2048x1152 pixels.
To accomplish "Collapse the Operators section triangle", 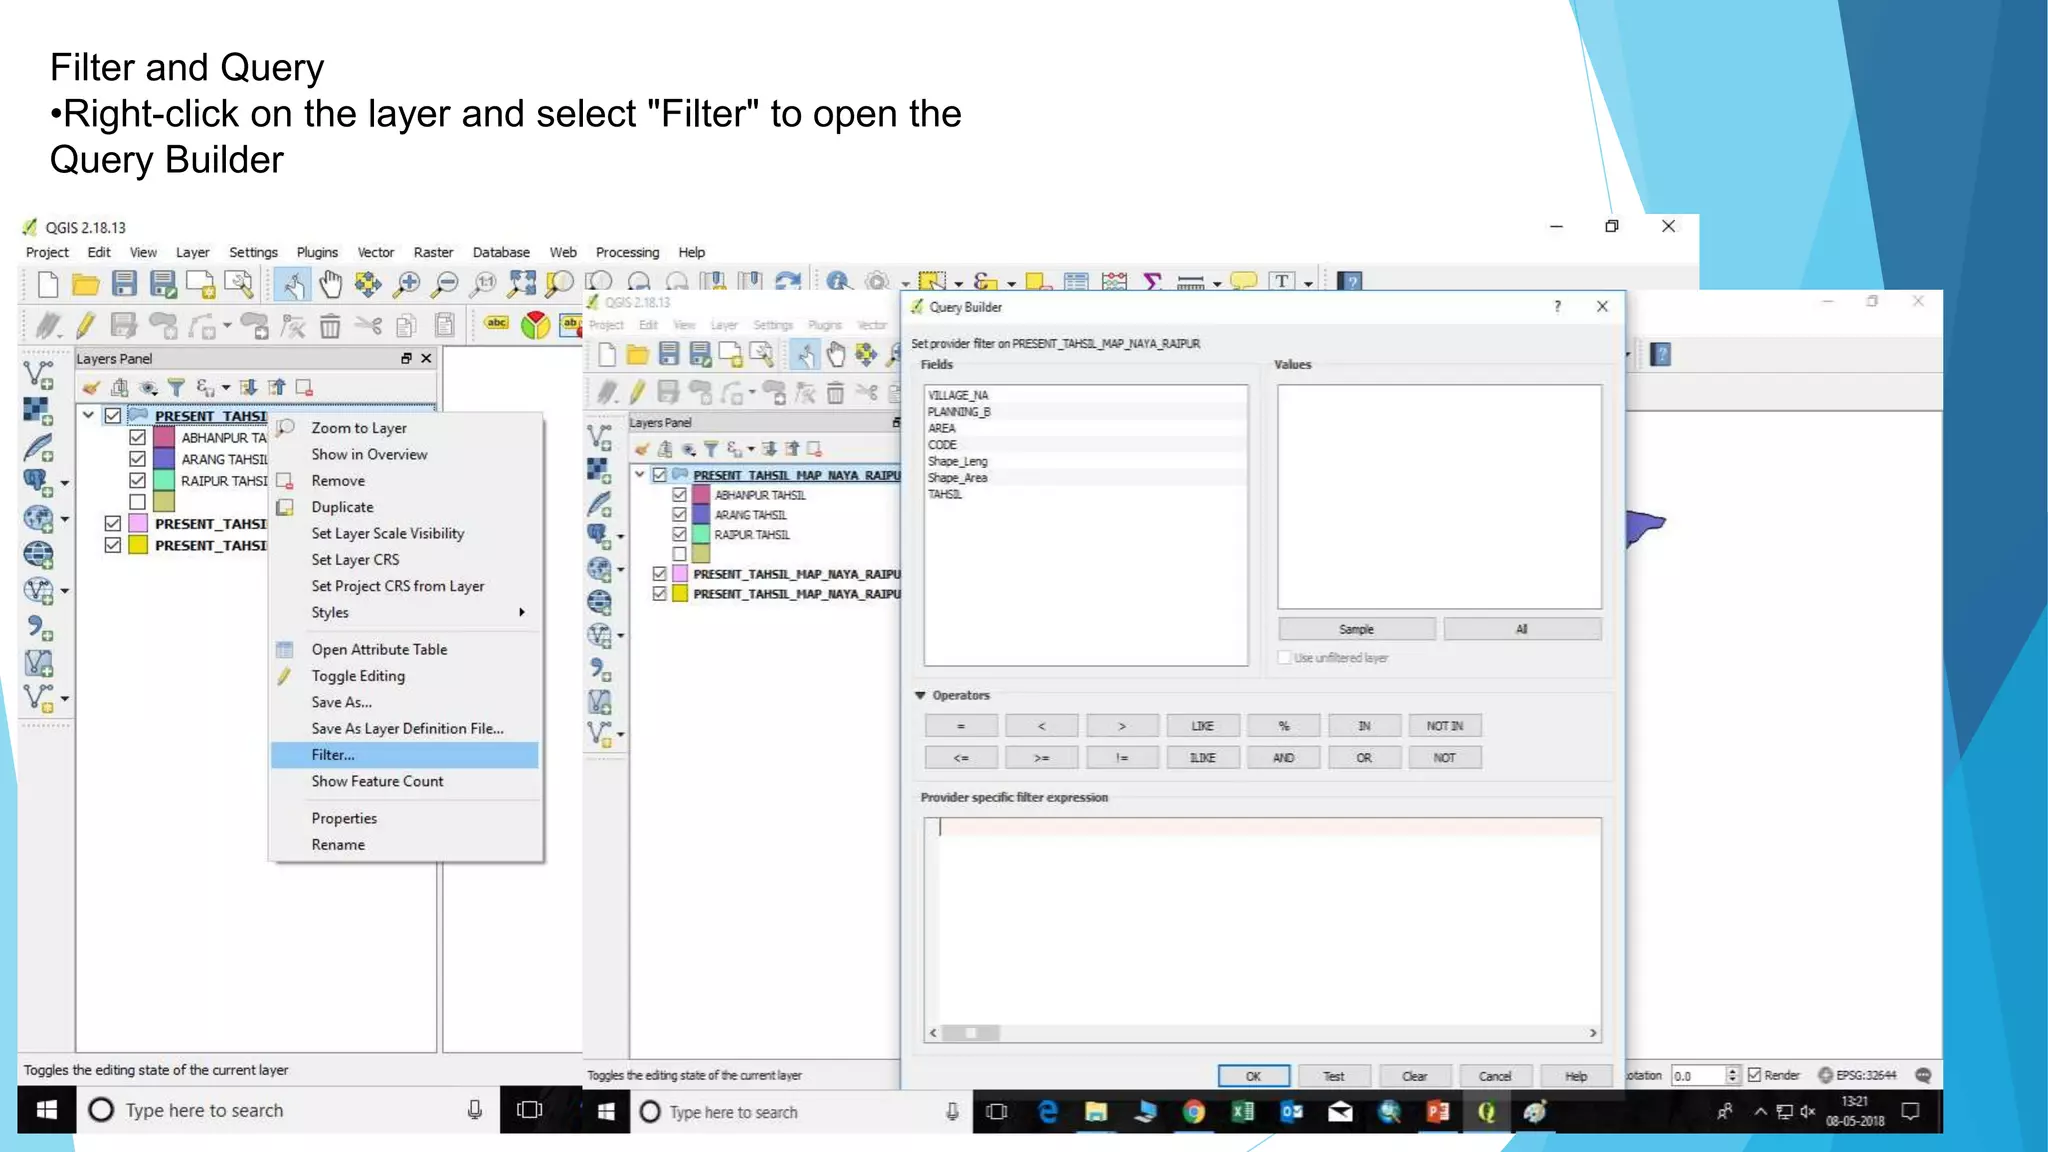I will pos(920,695).
